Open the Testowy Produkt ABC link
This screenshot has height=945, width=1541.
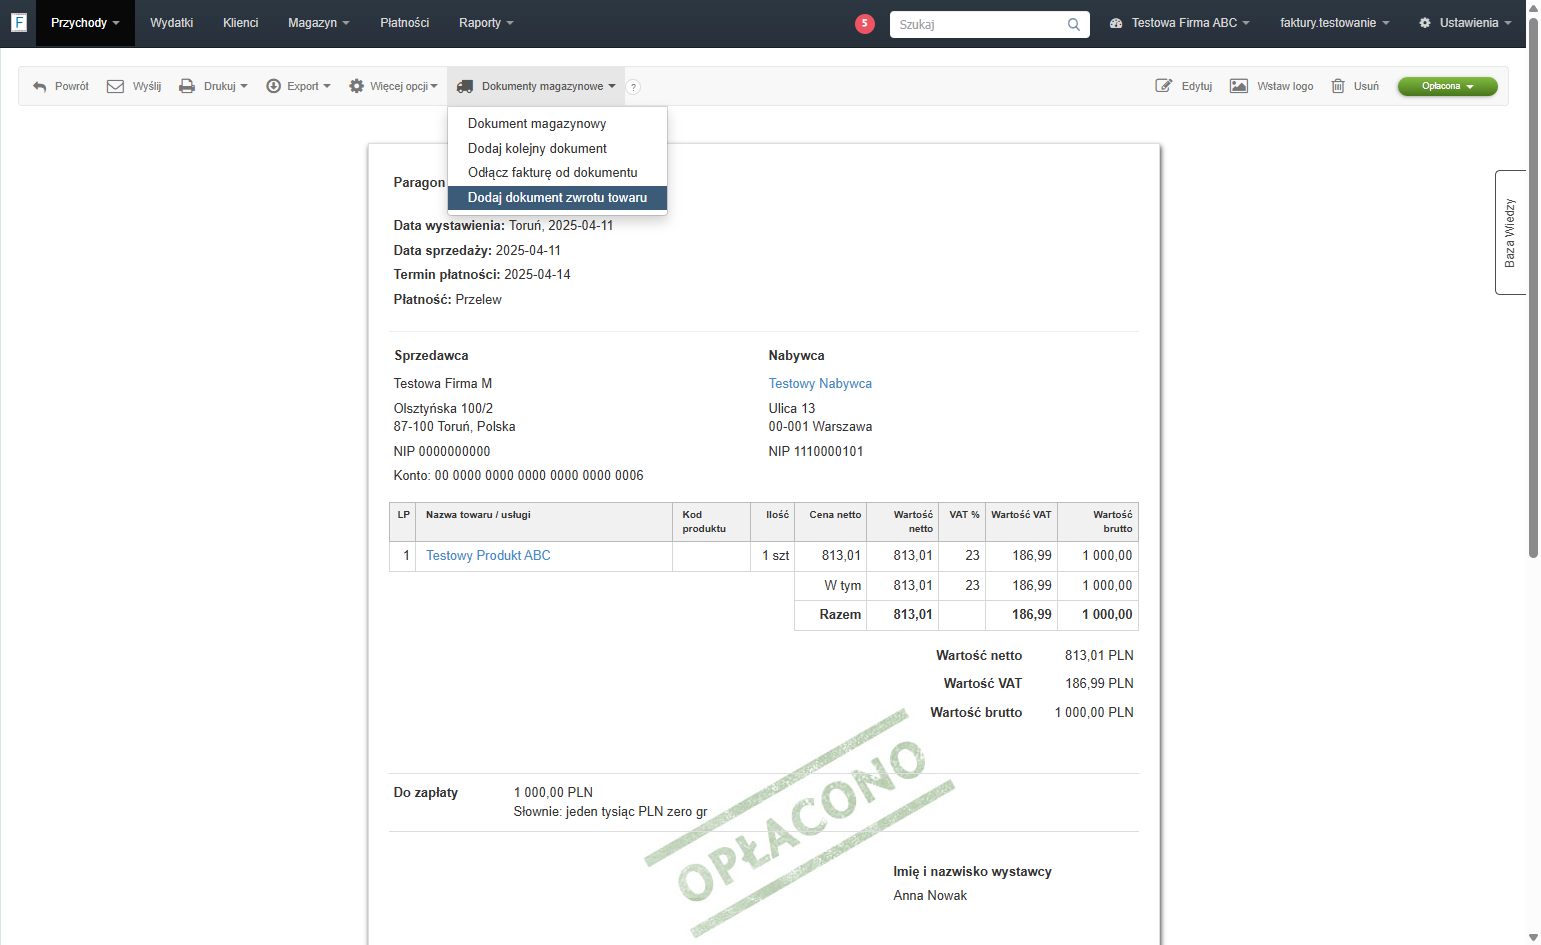[488, 556]
